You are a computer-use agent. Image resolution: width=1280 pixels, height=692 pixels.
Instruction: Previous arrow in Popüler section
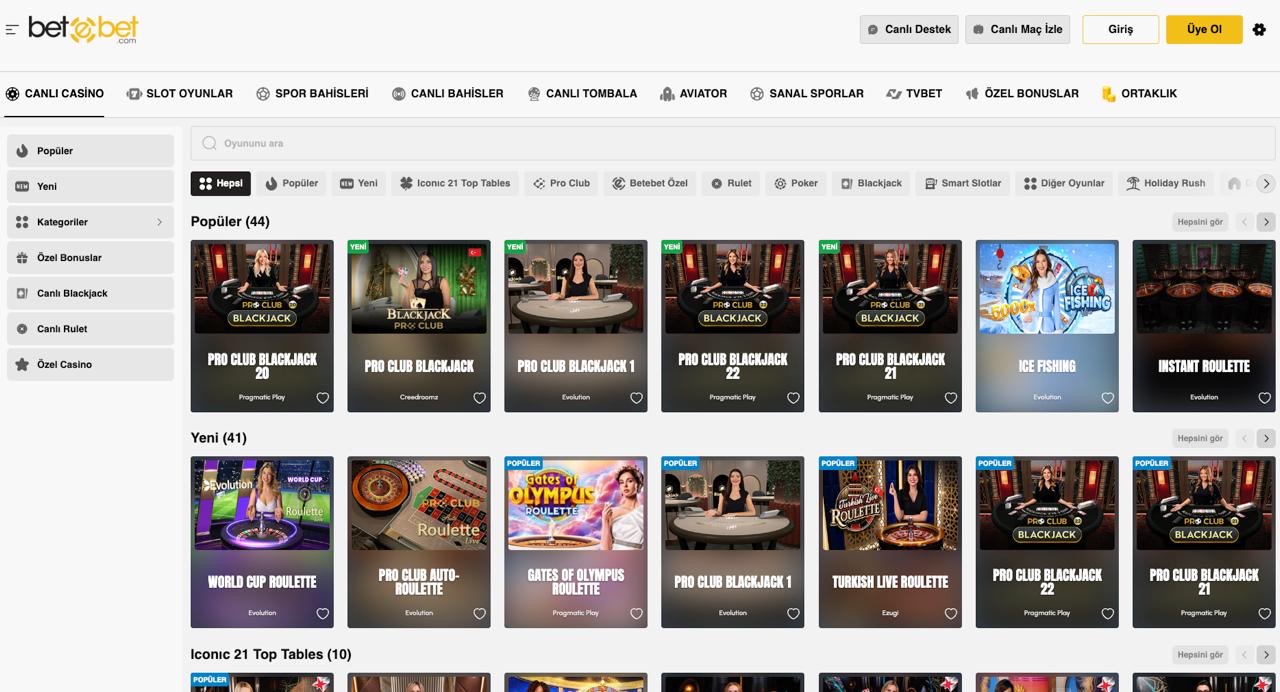[x=1245, y=222]
